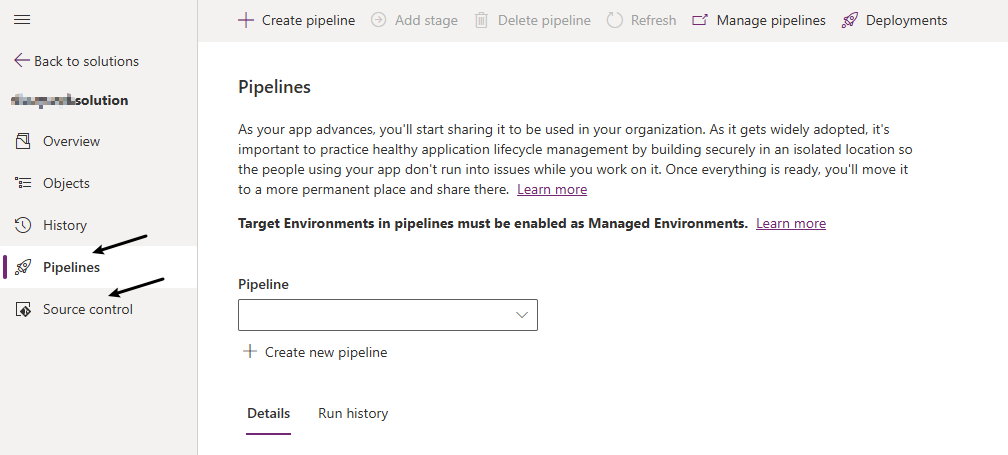Click the Pipelines rocket icon in sidebar
Screen dimensions: 1008x455
(24, 267)
